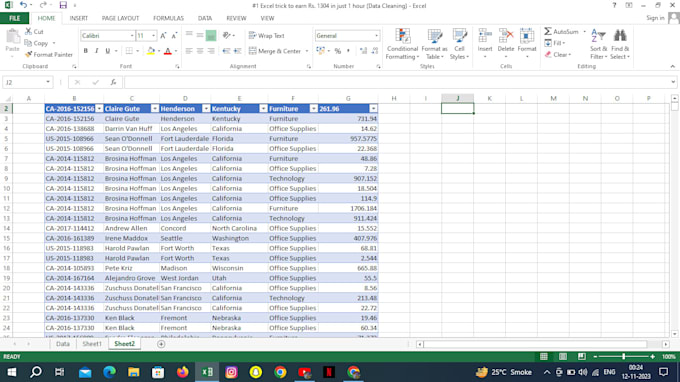Click the Copy button

[x=36, y=43]
